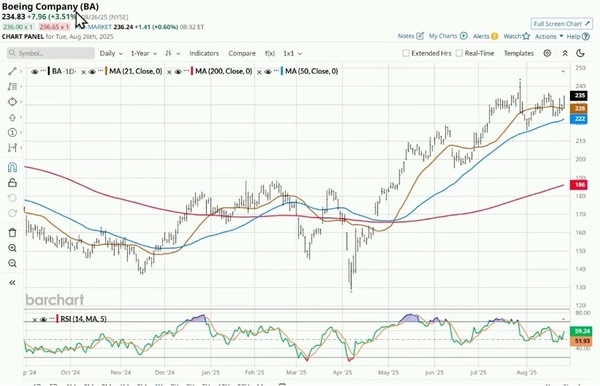Expand measure tool options chevron

point(21,148)
